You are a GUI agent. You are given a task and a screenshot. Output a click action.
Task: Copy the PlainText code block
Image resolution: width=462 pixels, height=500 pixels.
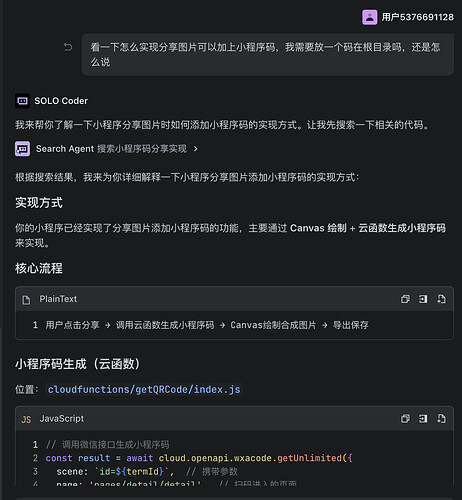click(405, 299)
